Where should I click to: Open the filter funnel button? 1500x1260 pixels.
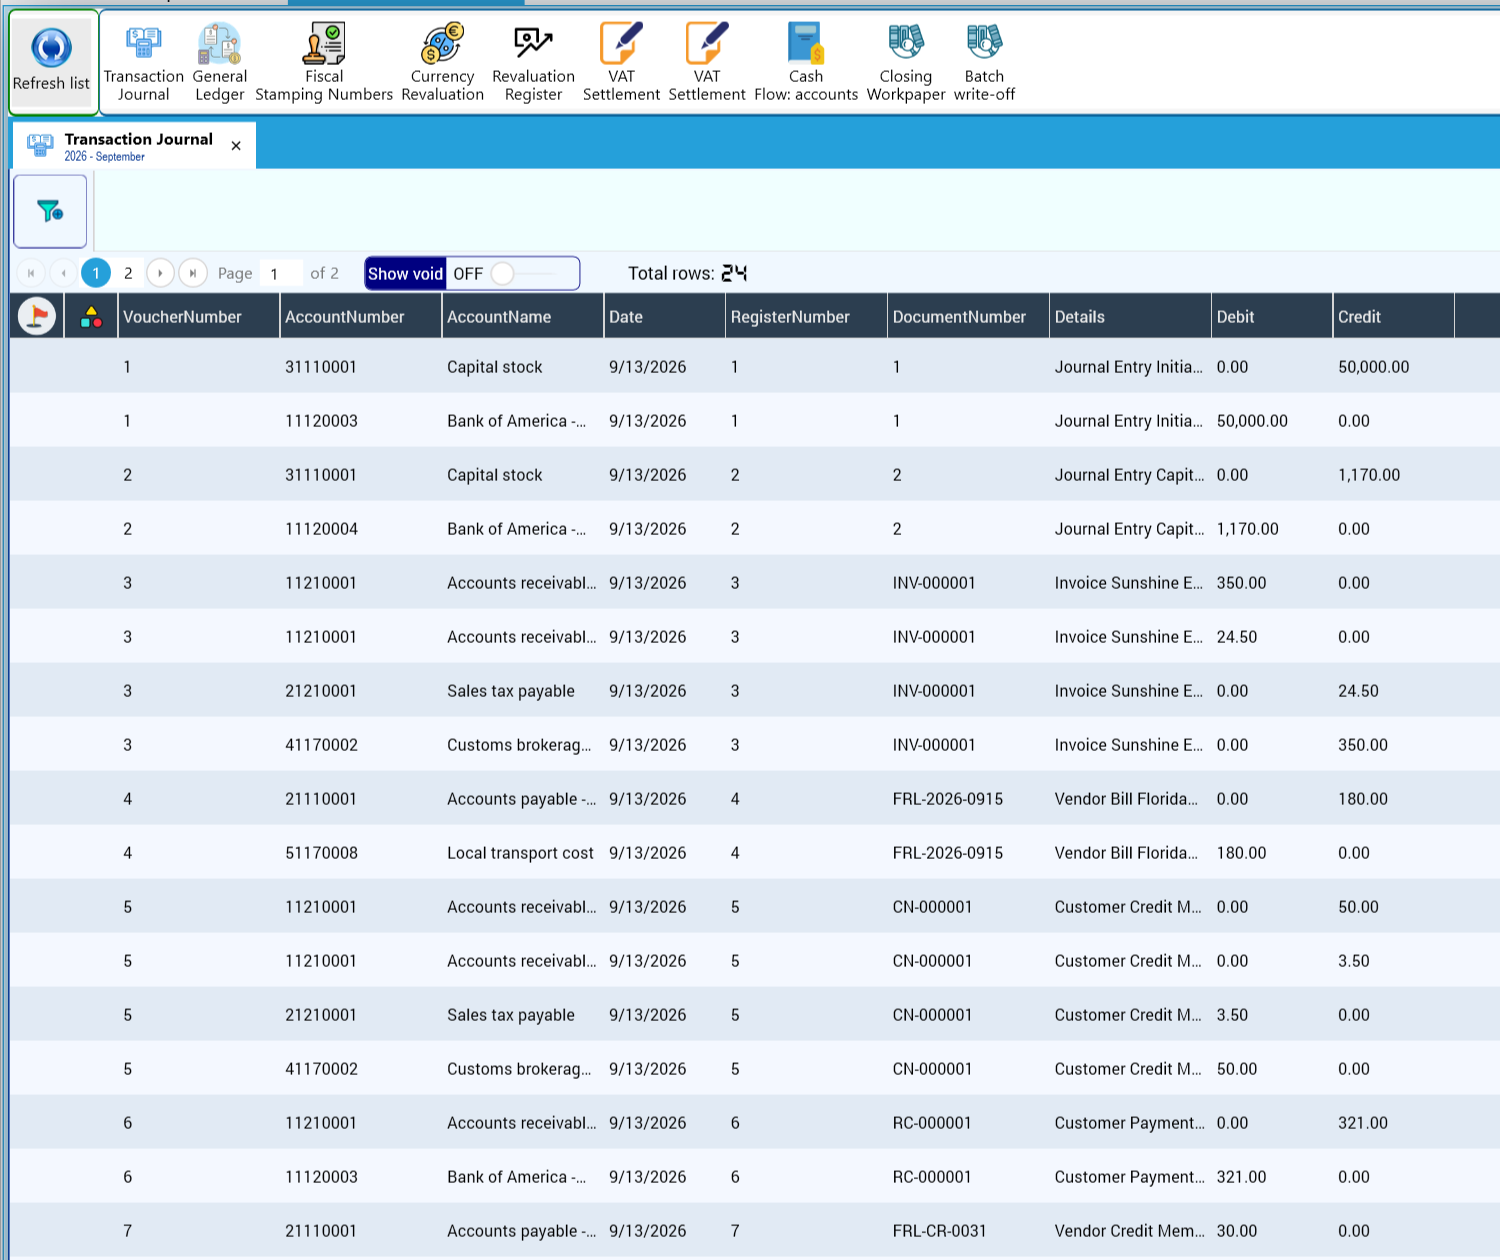pos(50,211)
